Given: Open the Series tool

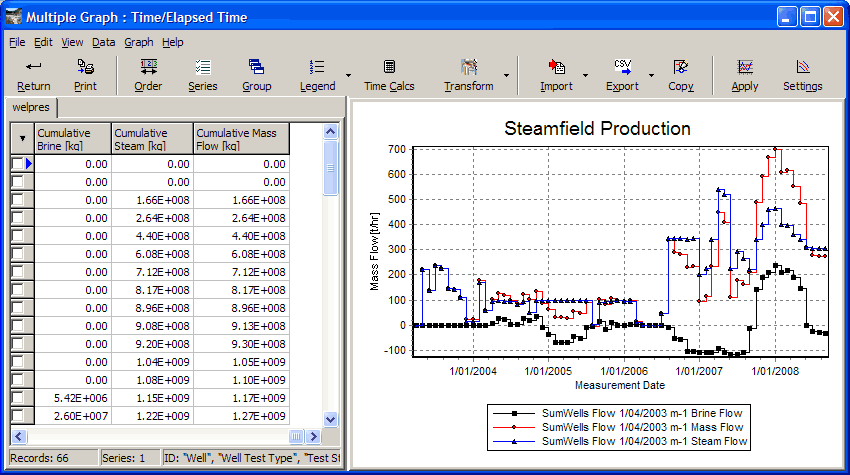Looking at the screenshot, I should [203, 67].
